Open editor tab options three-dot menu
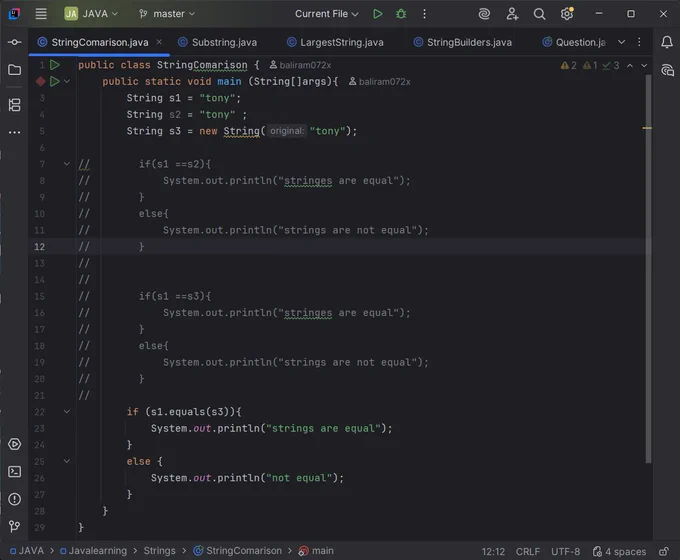Image resolution: width=680 pixels, height=560 pixels. click(639, 42)
